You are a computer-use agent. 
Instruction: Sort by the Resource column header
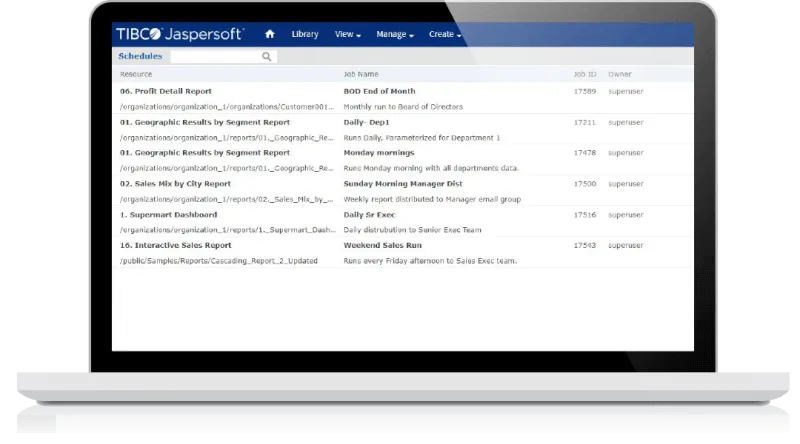click(x=136, y=74)
